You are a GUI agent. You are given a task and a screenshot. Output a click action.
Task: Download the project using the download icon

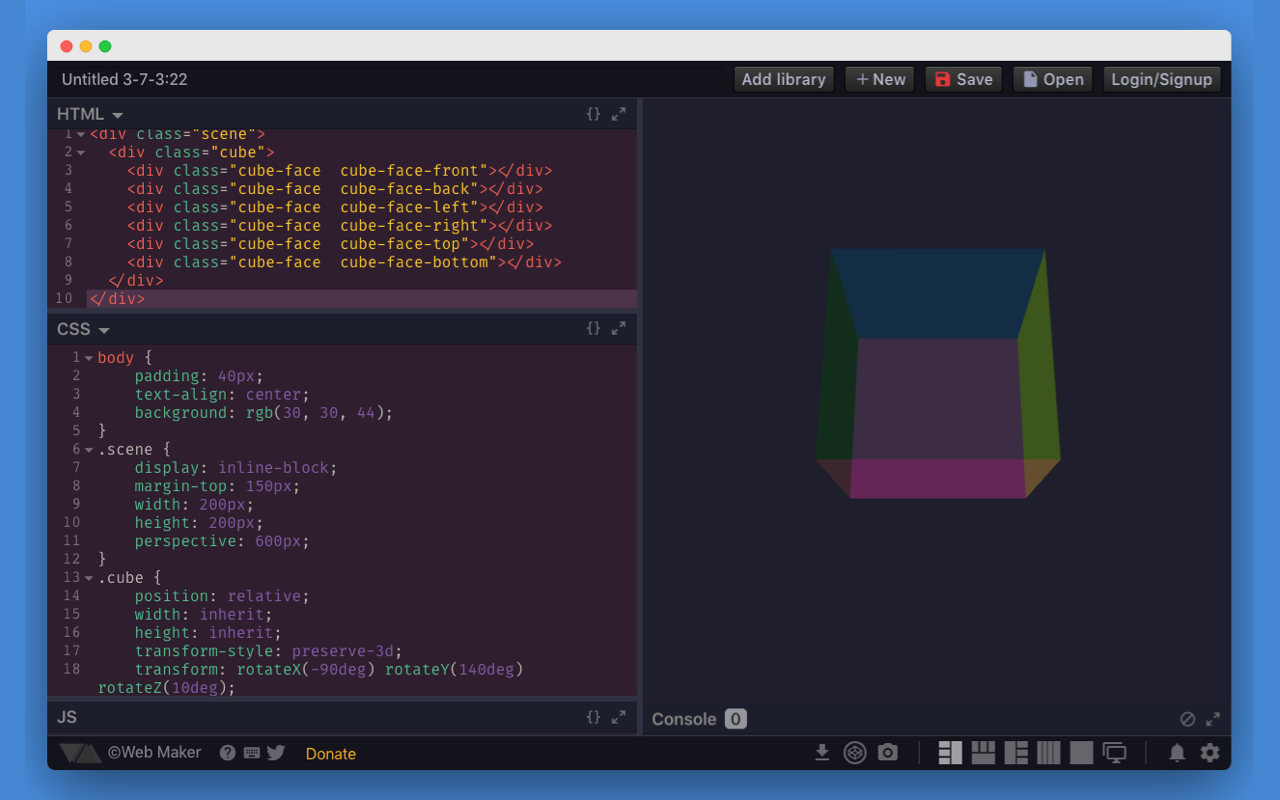pyautogui.click(x=823, y=752)
